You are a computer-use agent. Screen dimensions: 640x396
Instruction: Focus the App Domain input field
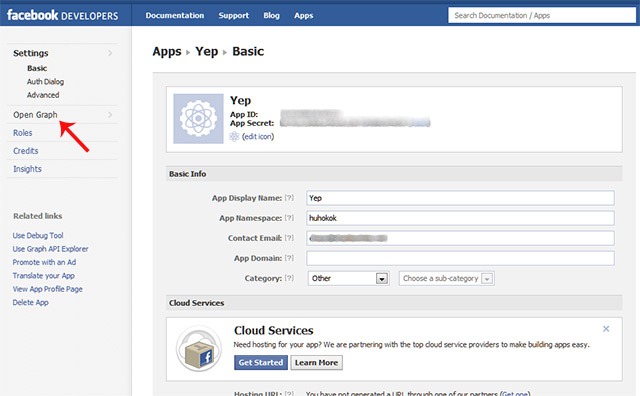click(x=460, y=258)
